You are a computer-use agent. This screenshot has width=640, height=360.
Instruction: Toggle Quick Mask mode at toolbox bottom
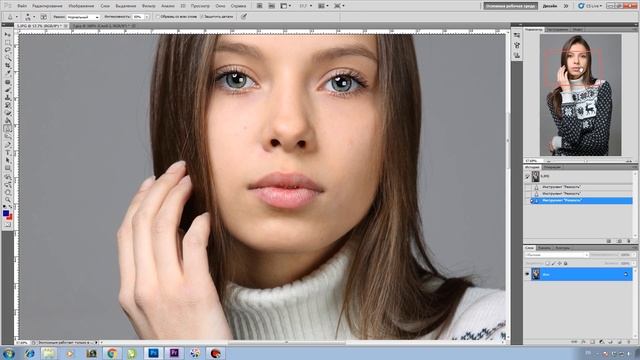point(7,224)
